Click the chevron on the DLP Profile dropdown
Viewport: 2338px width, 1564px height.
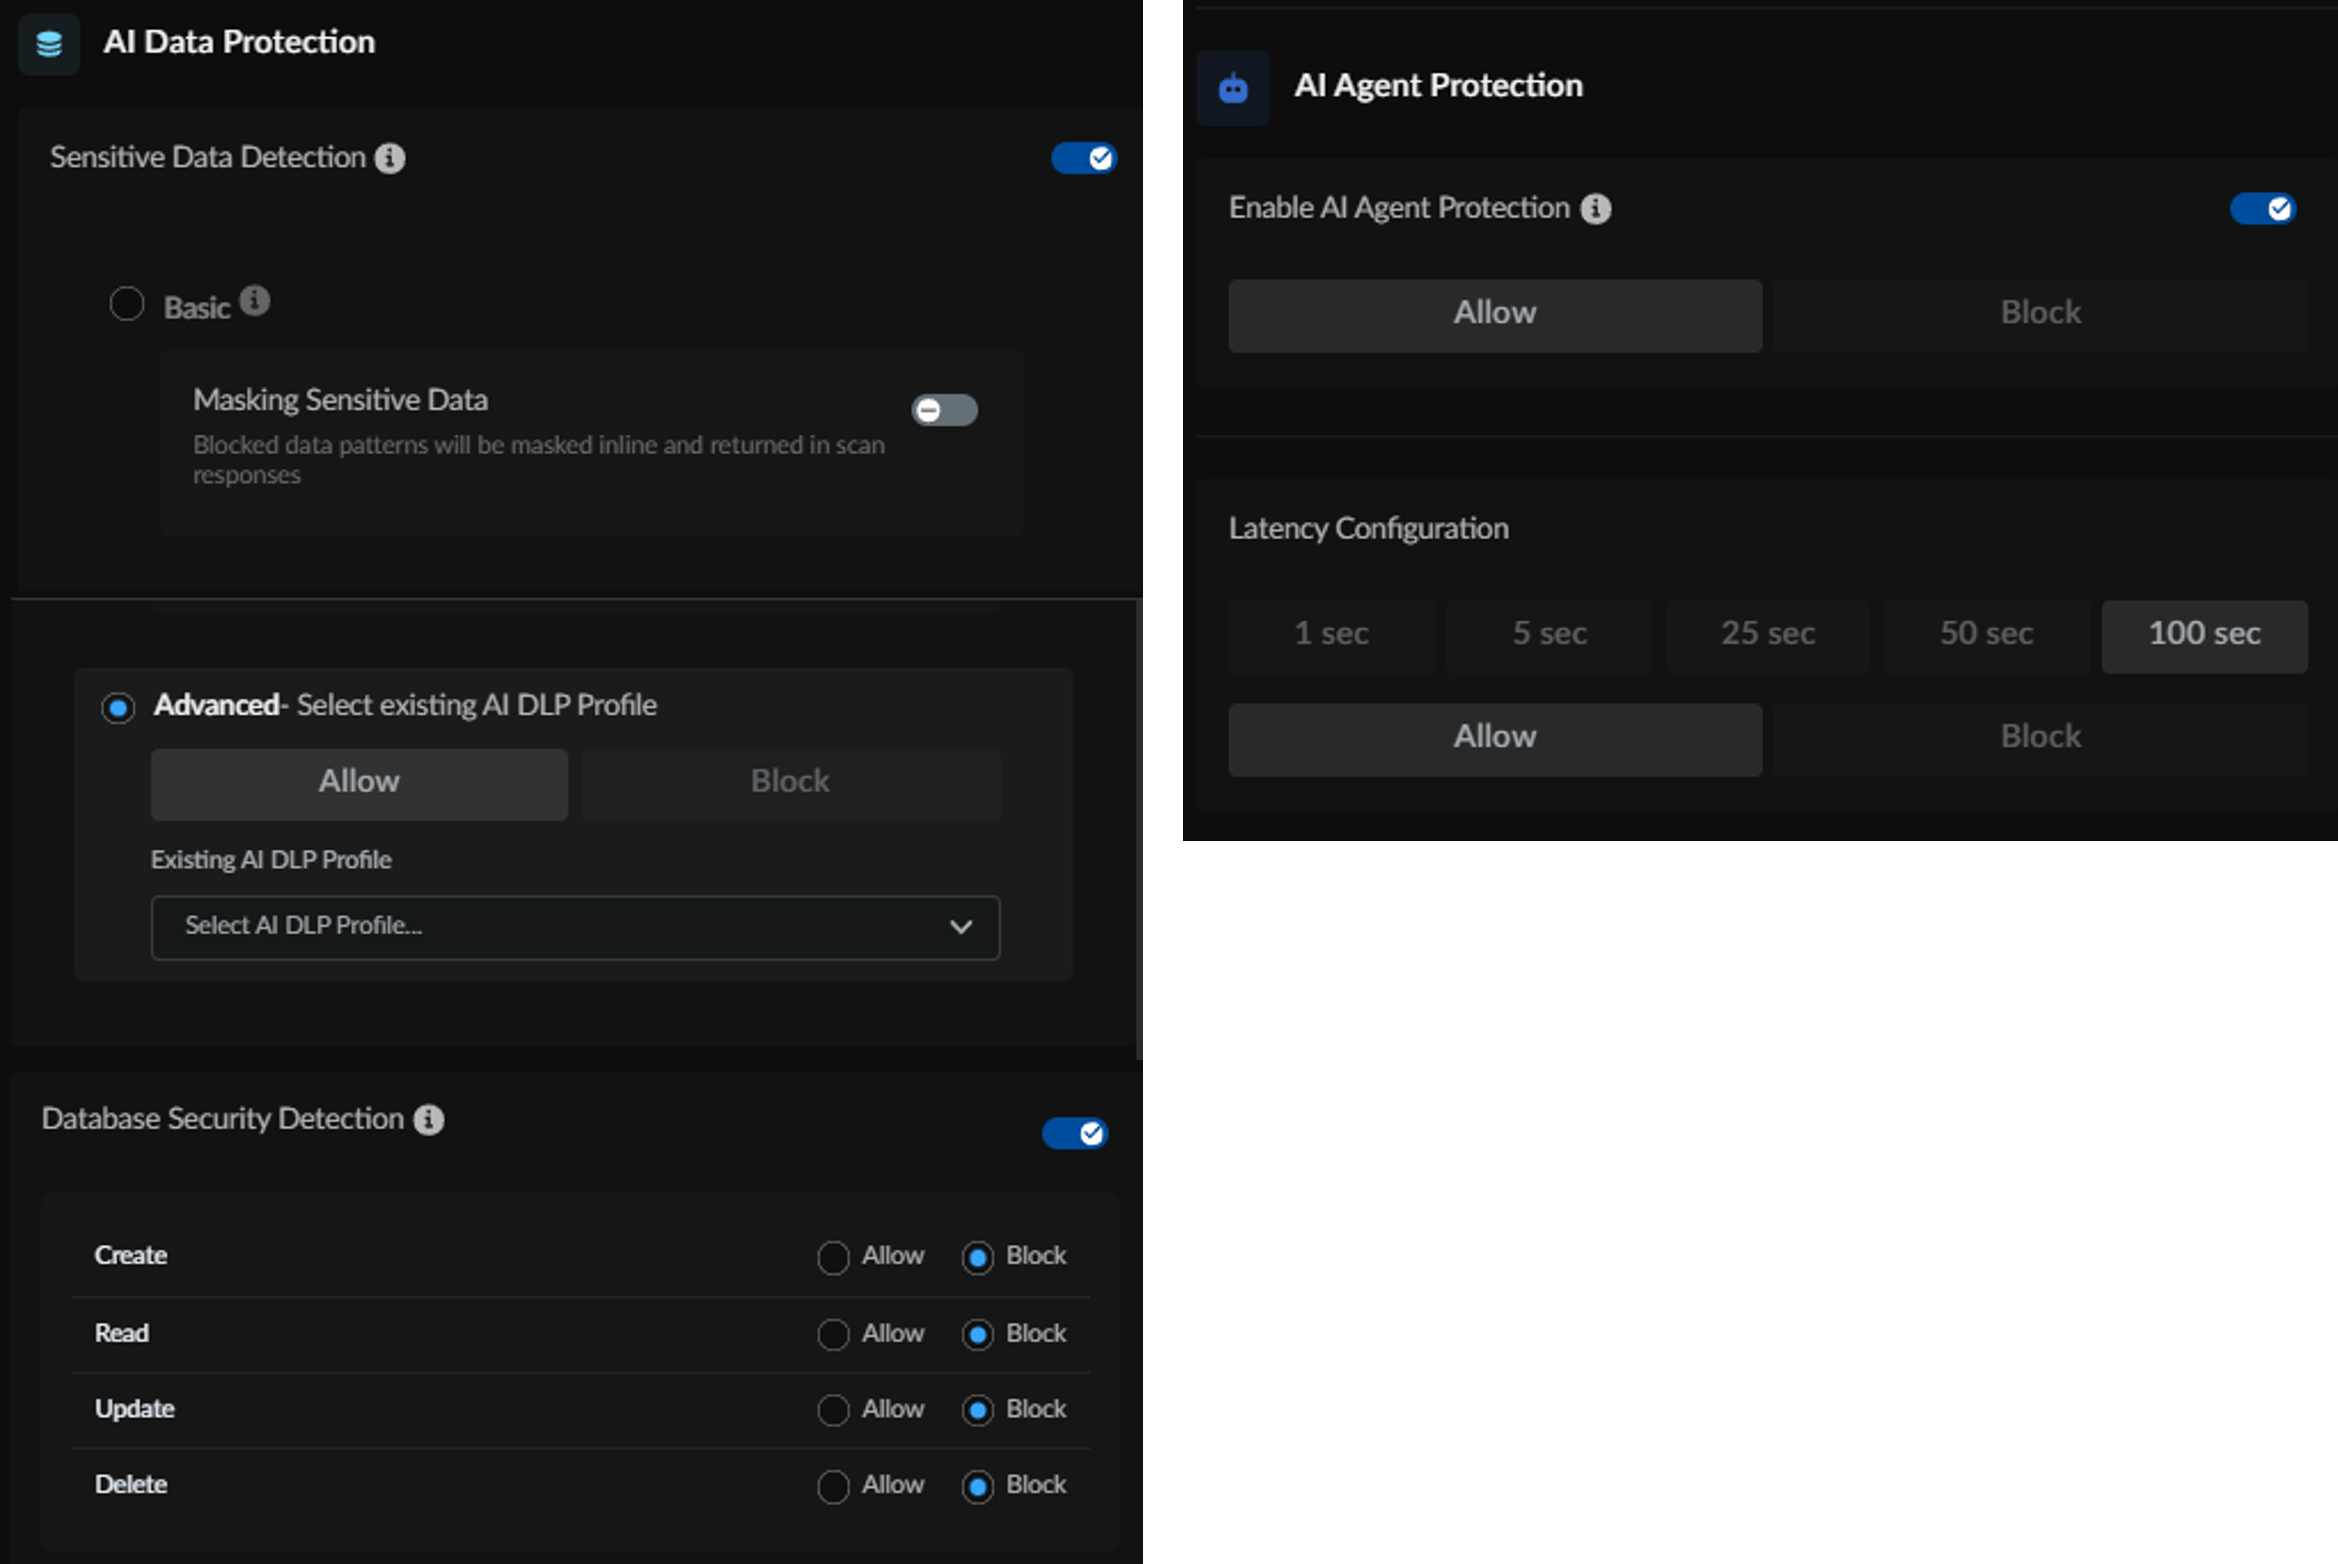click(x=961, y=927)
